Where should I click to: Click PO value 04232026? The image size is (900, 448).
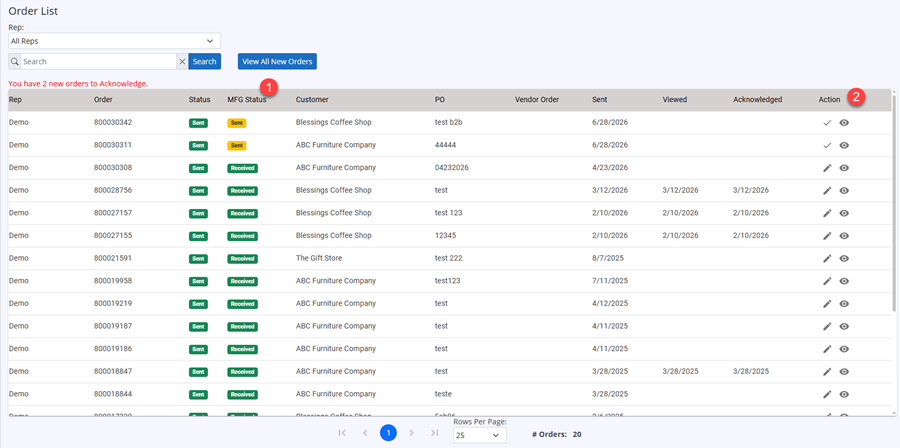pos(452,167)
